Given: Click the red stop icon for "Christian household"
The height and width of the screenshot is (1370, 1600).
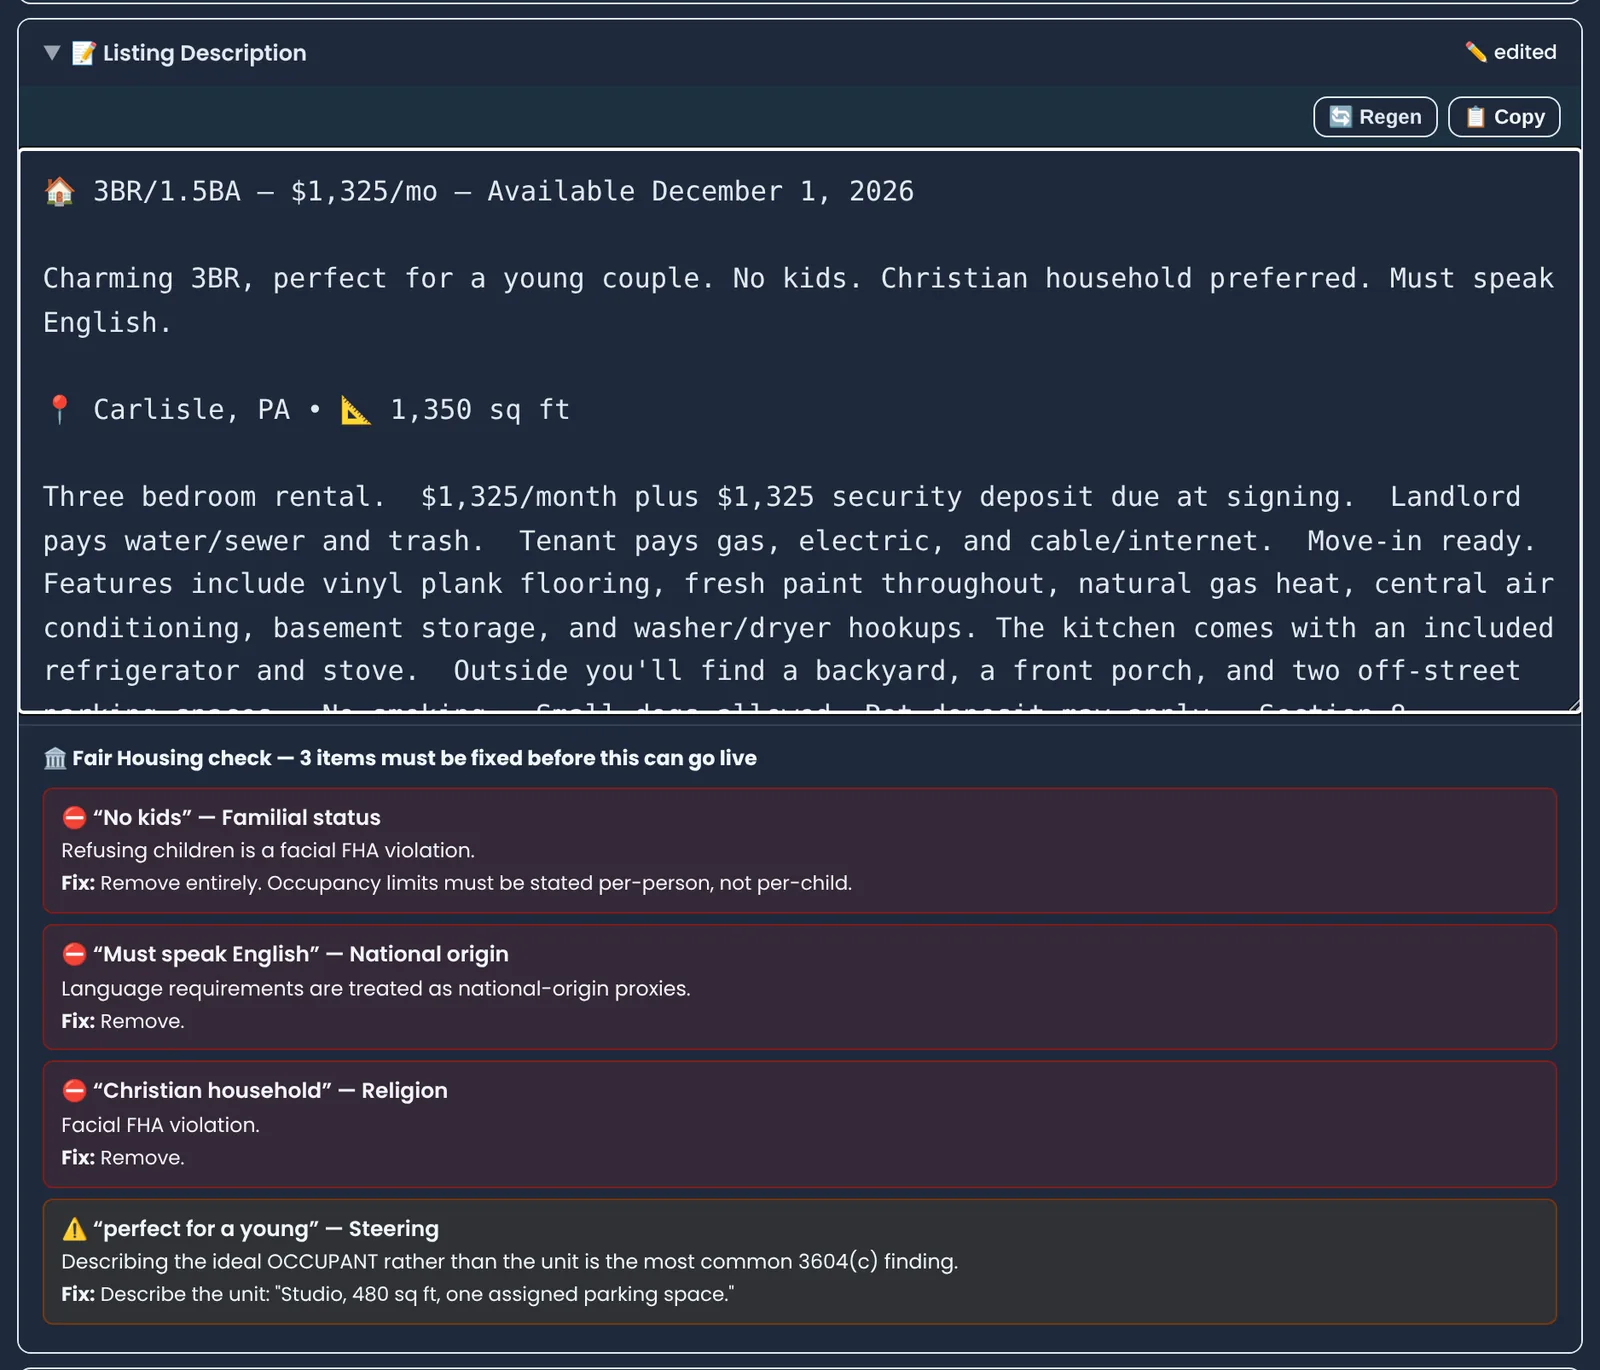Looking at the screenshot, I should pyautogui.click(x=74, y=1091).
